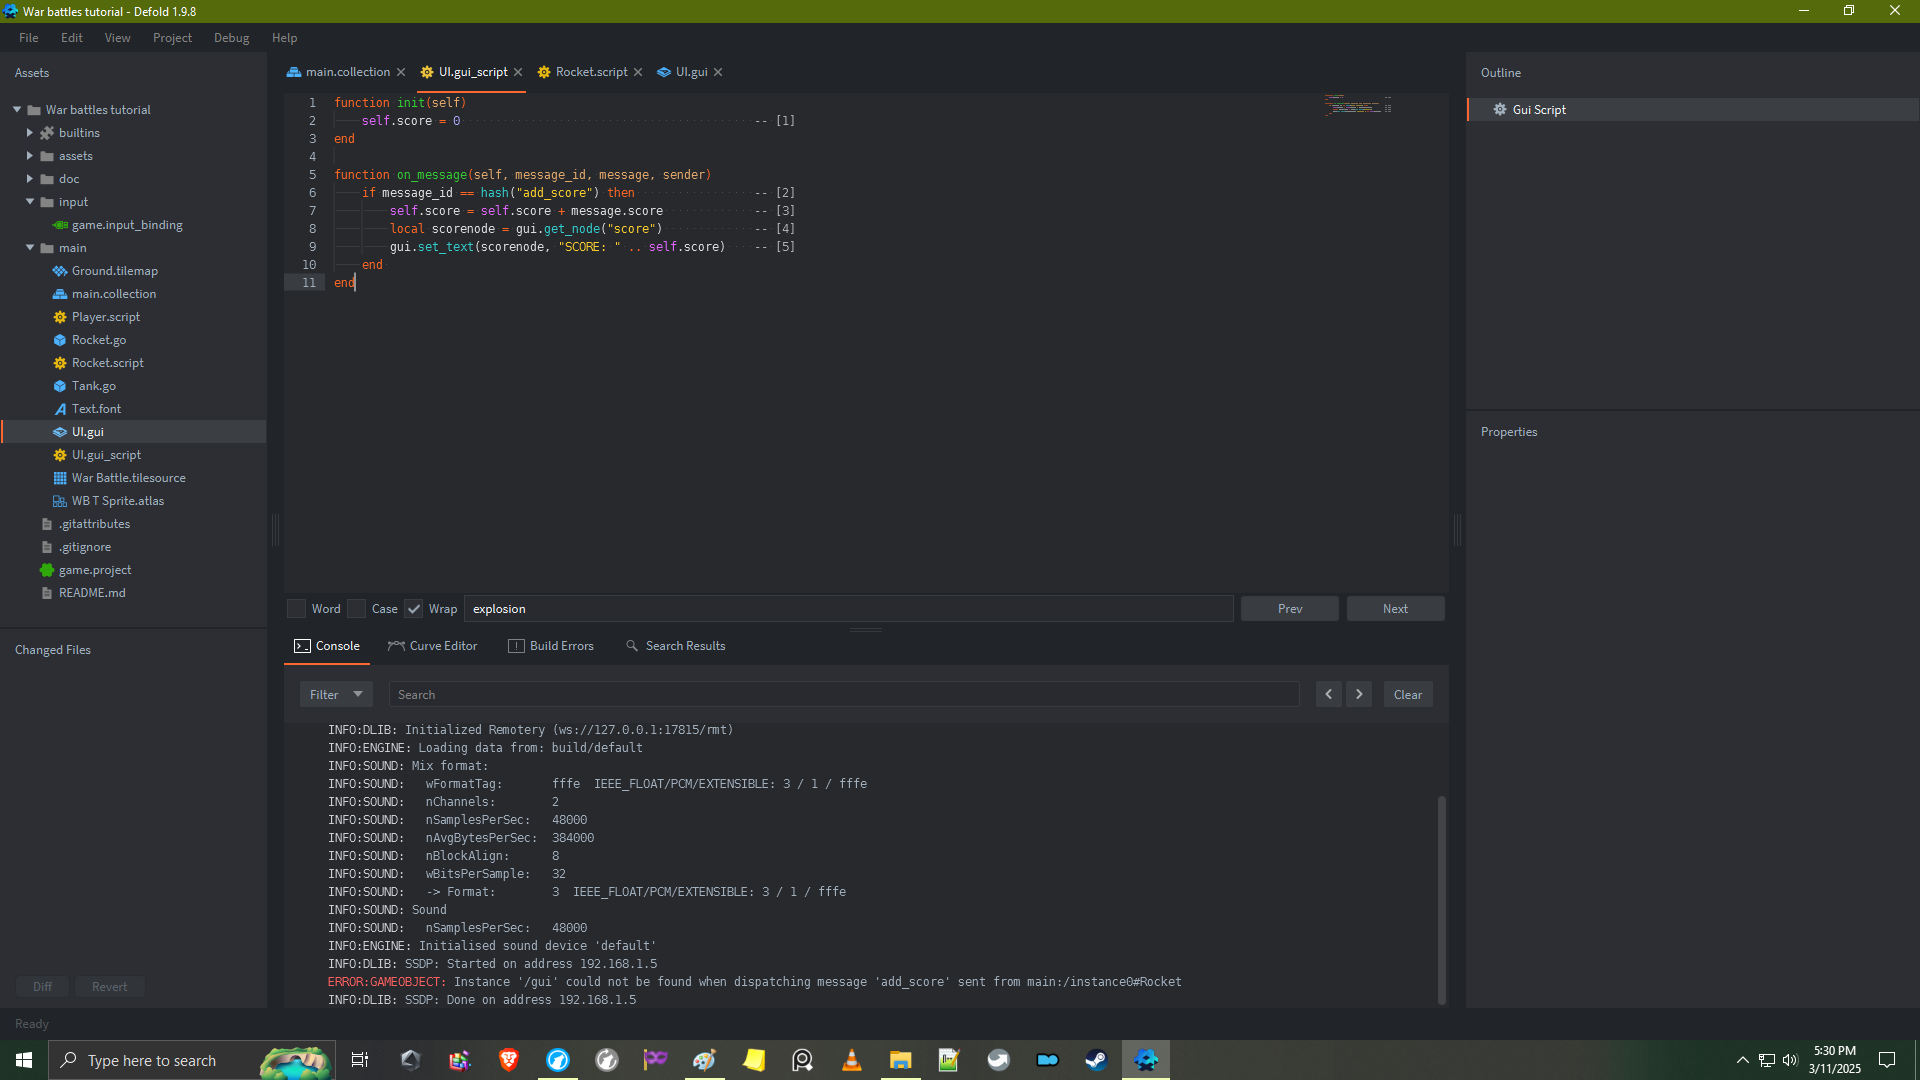Expand the builtins folder

(x=30, y=133)
